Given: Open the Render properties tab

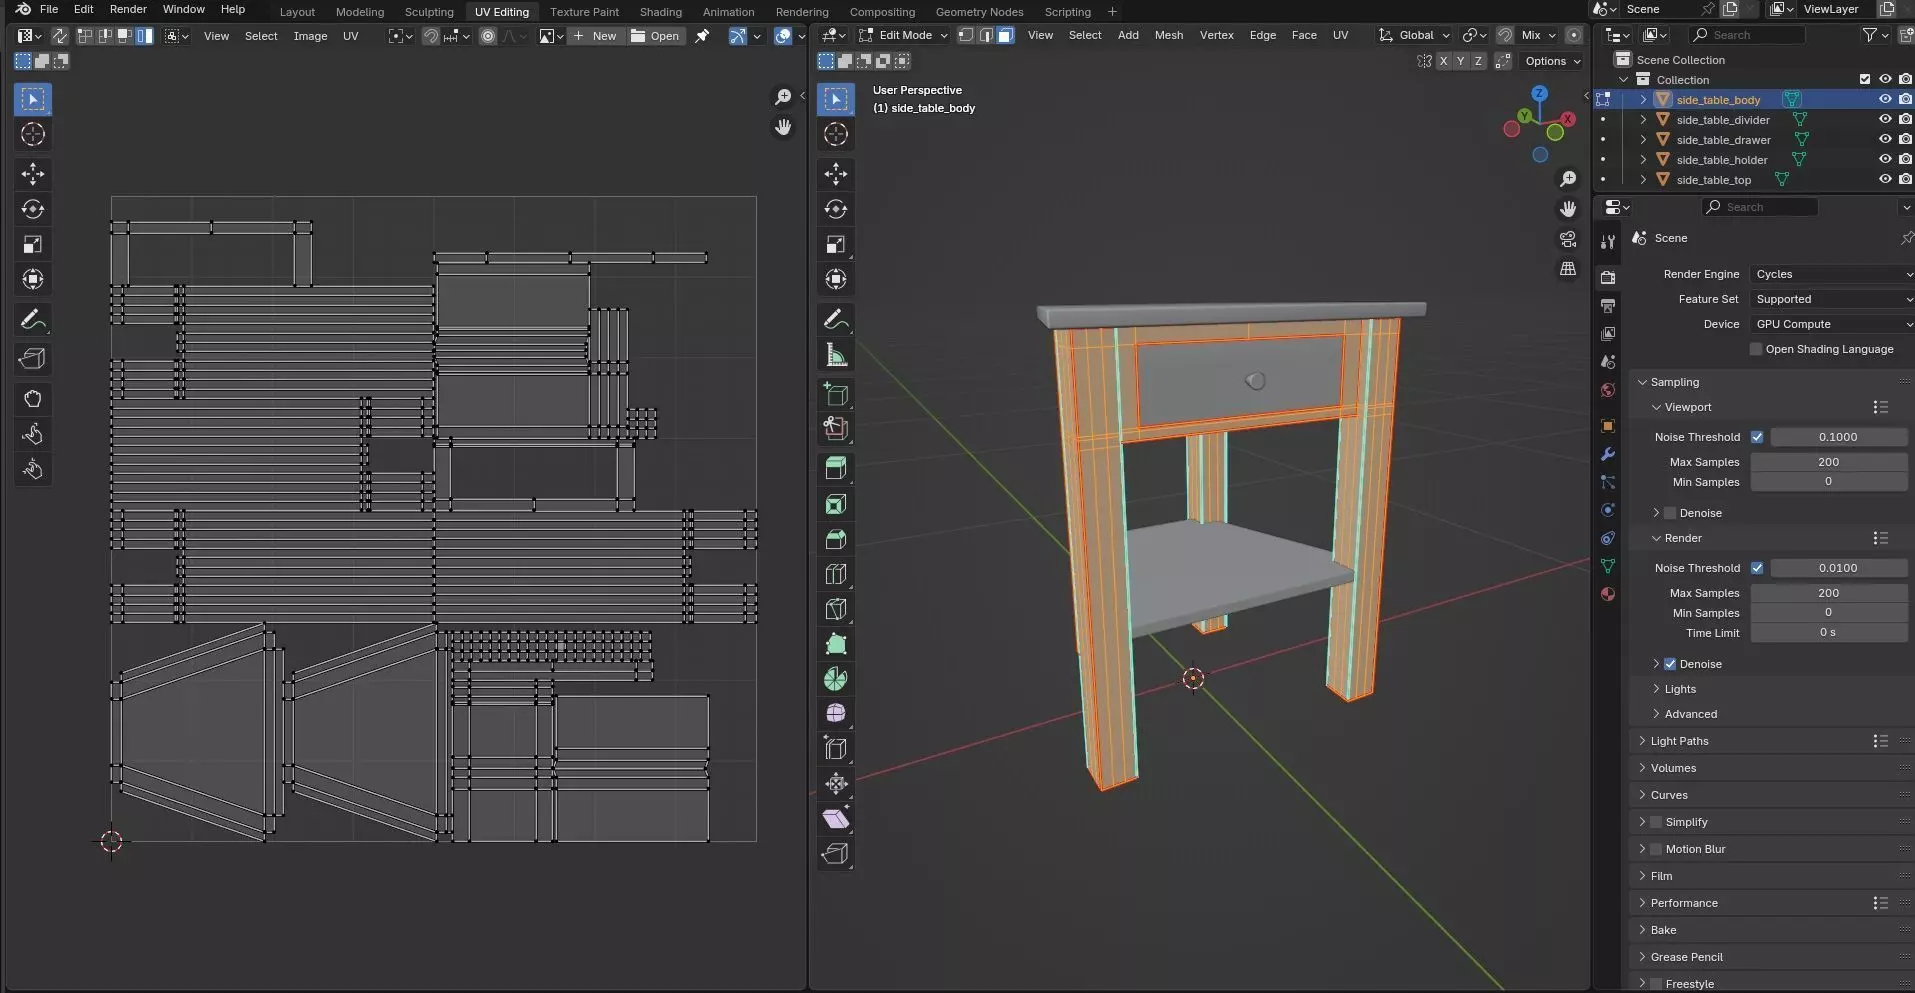Looking at the screenshot, I should point(1608,278).
